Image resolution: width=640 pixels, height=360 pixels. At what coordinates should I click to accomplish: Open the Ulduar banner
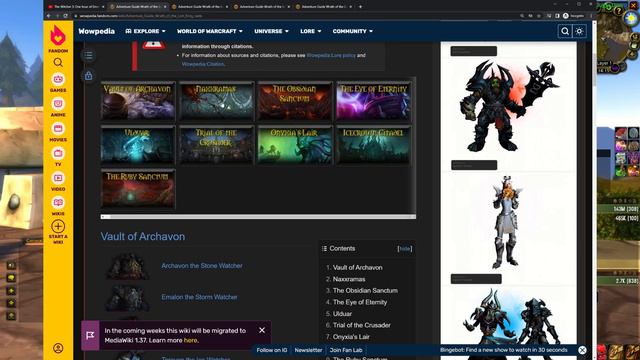coord(138,145)
